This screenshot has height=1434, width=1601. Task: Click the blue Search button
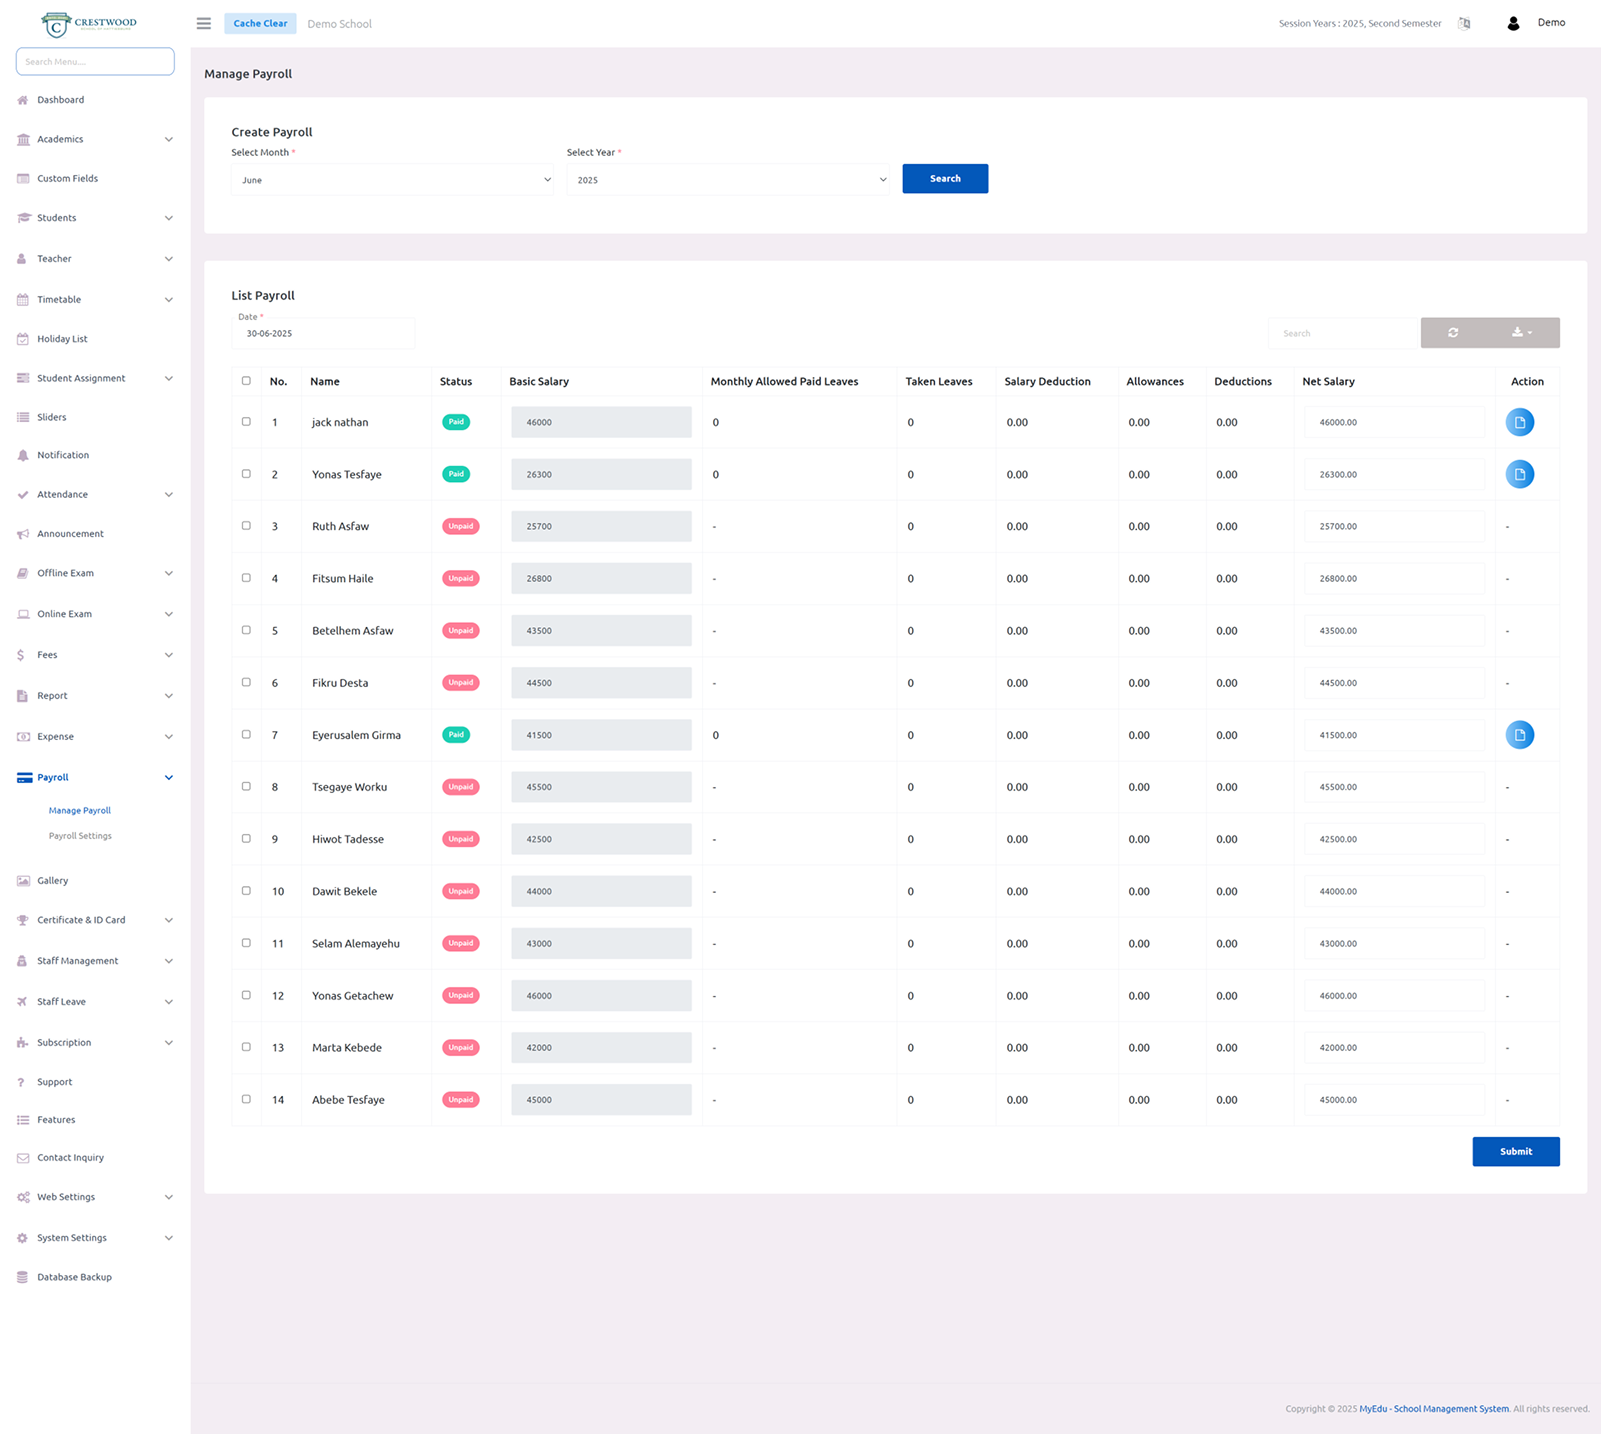tap(944, 179)
